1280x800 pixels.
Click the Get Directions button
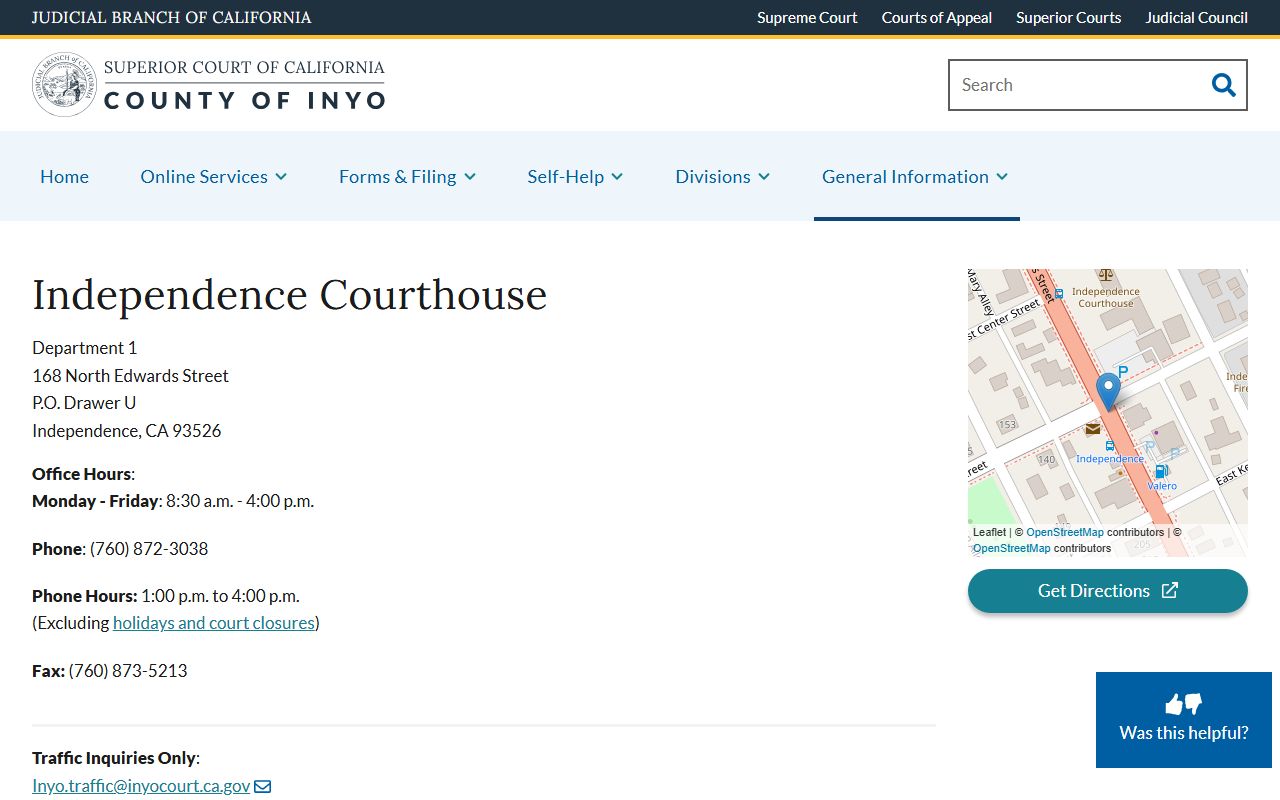coord(1108,591)
